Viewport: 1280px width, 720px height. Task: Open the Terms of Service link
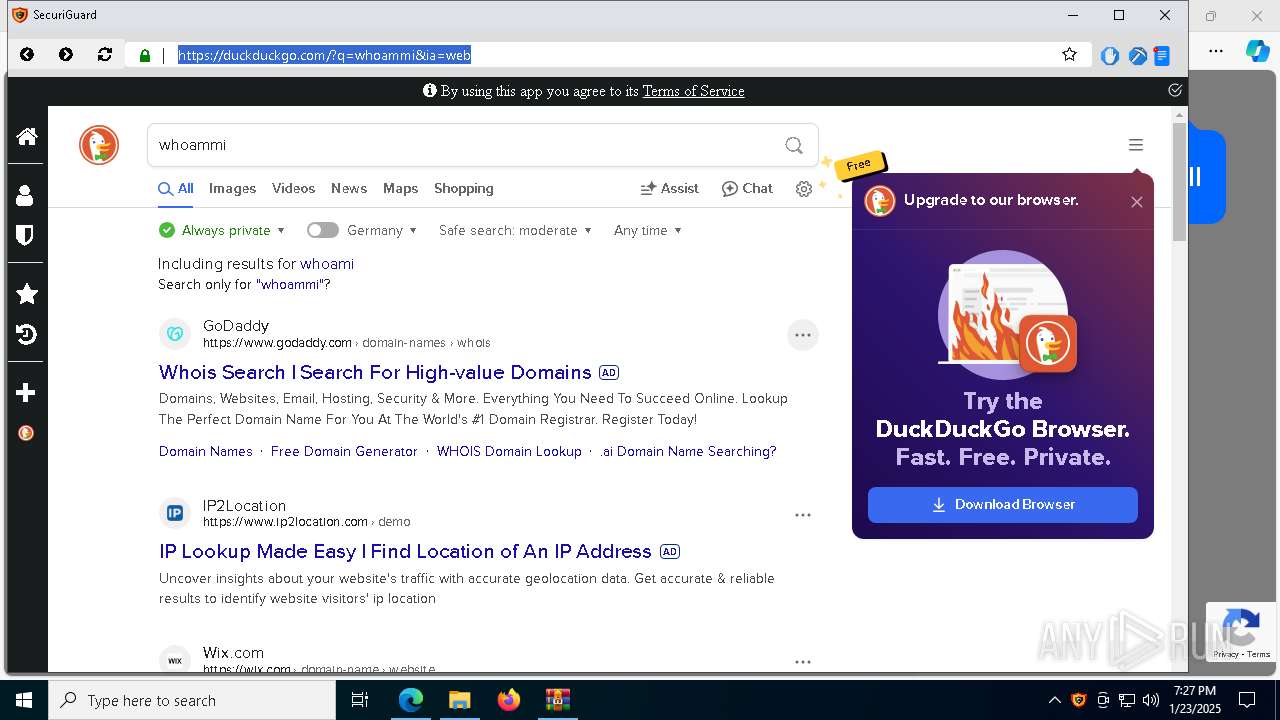coord(693,91)
